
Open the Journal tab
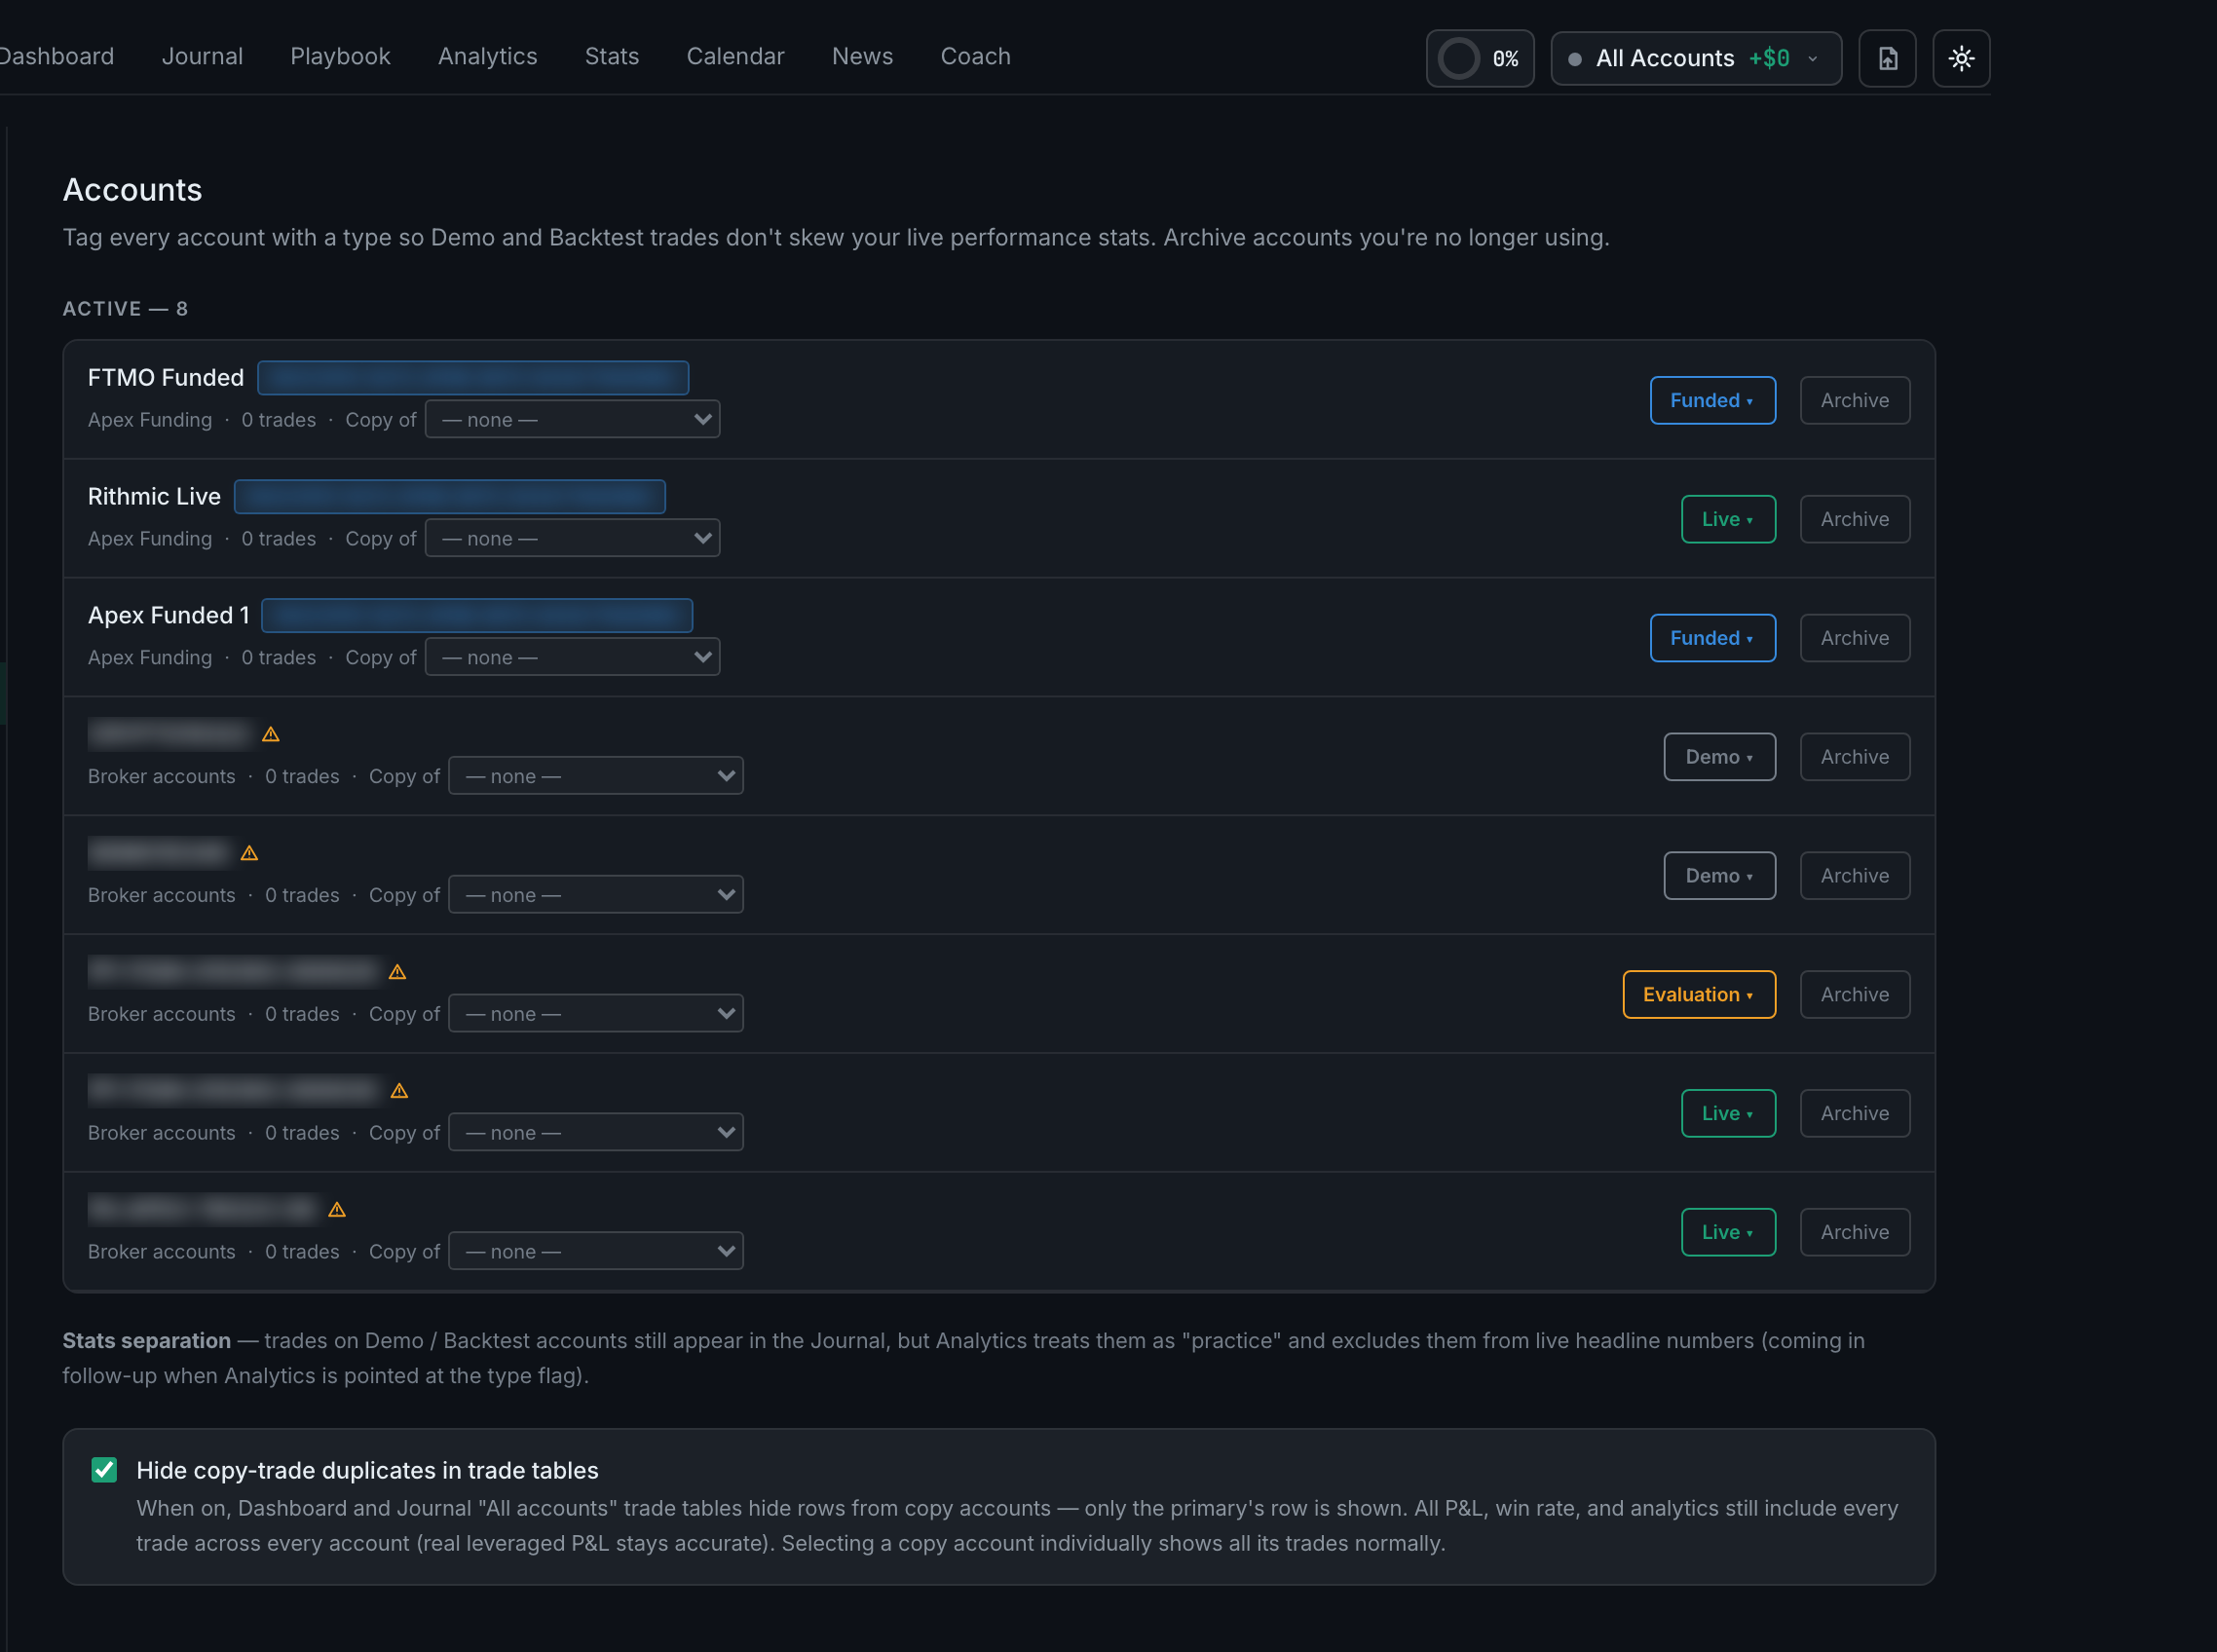tap(202, 57)
